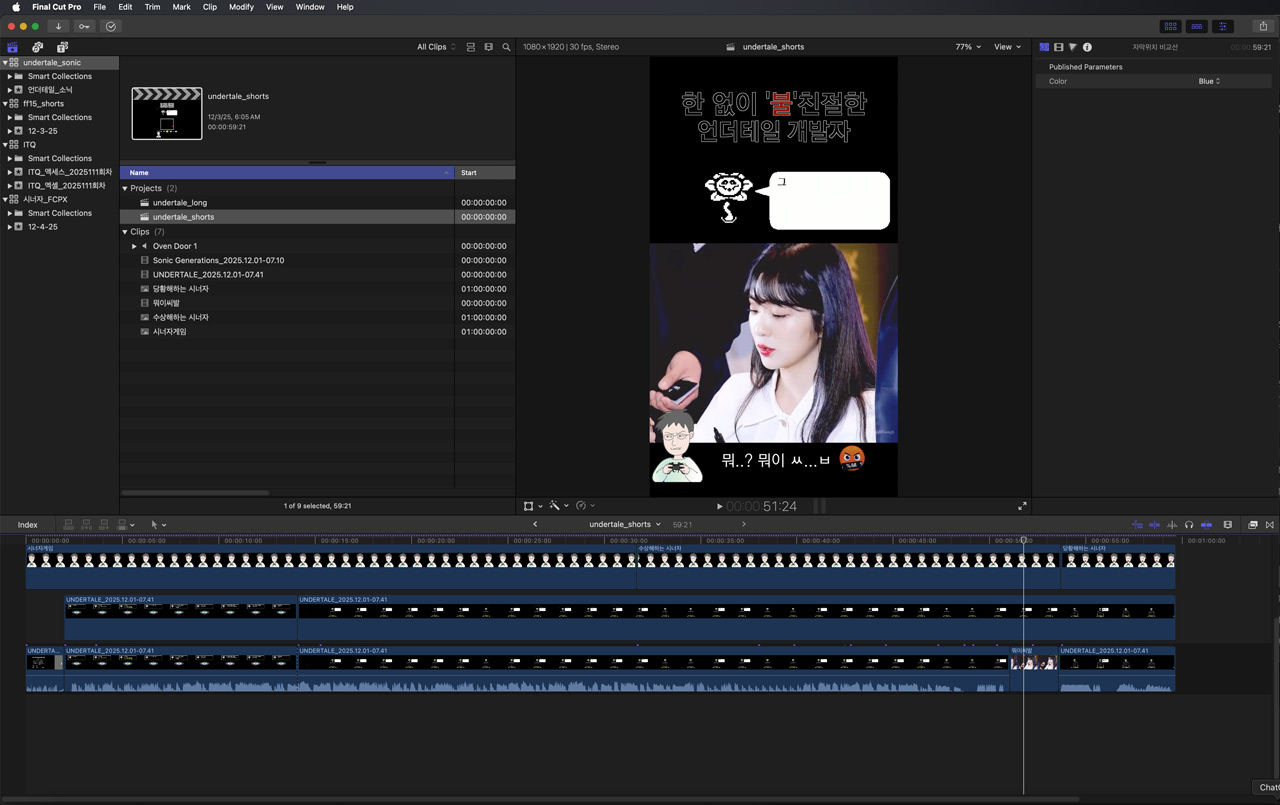This screenshot has height=805, width=1280.
Task: Toggle the Browser panel visibility
Action: tap(1170, 26)
